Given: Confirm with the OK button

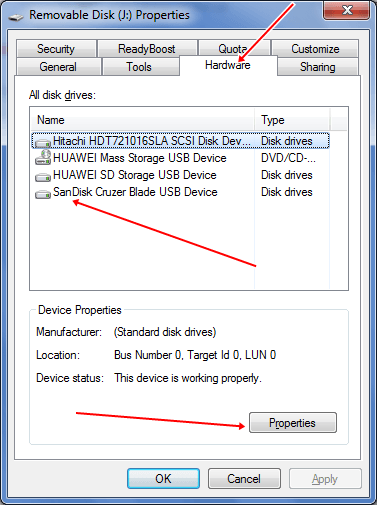Looking at the screenshot, I should tap(163, 479).
